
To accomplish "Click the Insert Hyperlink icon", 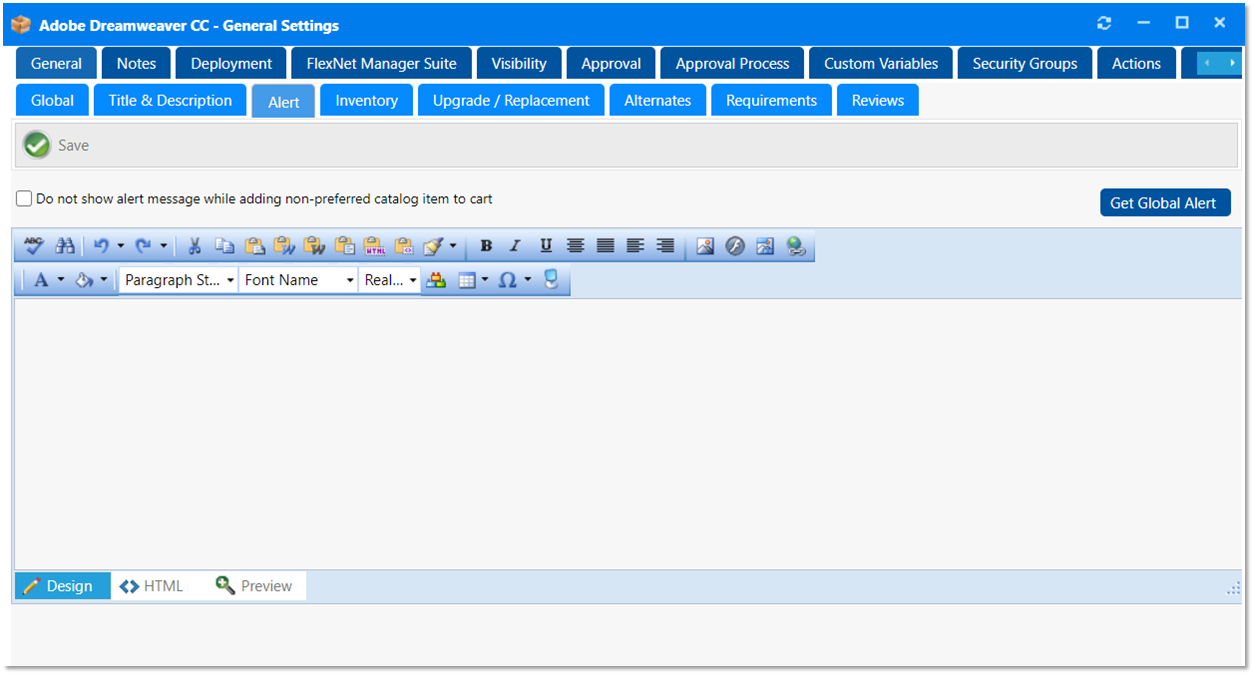I will point(796,246).
